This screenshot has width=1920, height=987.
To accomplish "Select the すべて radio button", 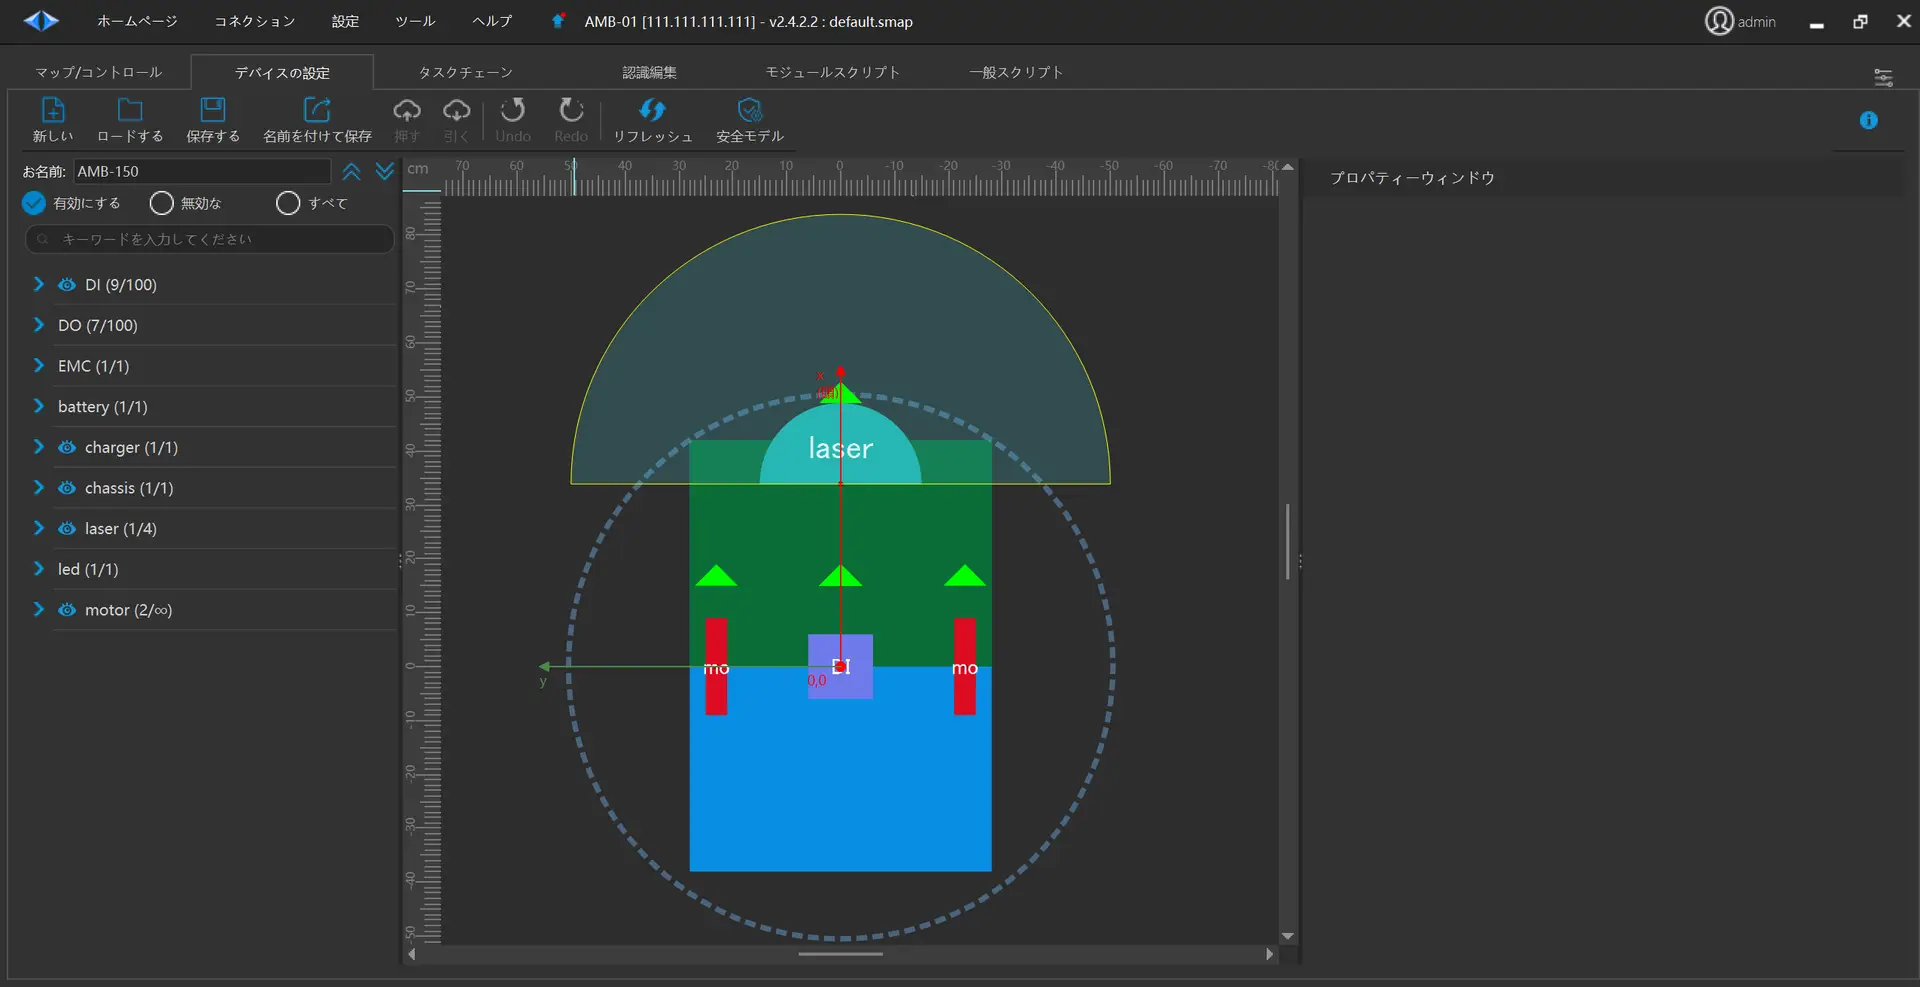I will click(288, 204).
